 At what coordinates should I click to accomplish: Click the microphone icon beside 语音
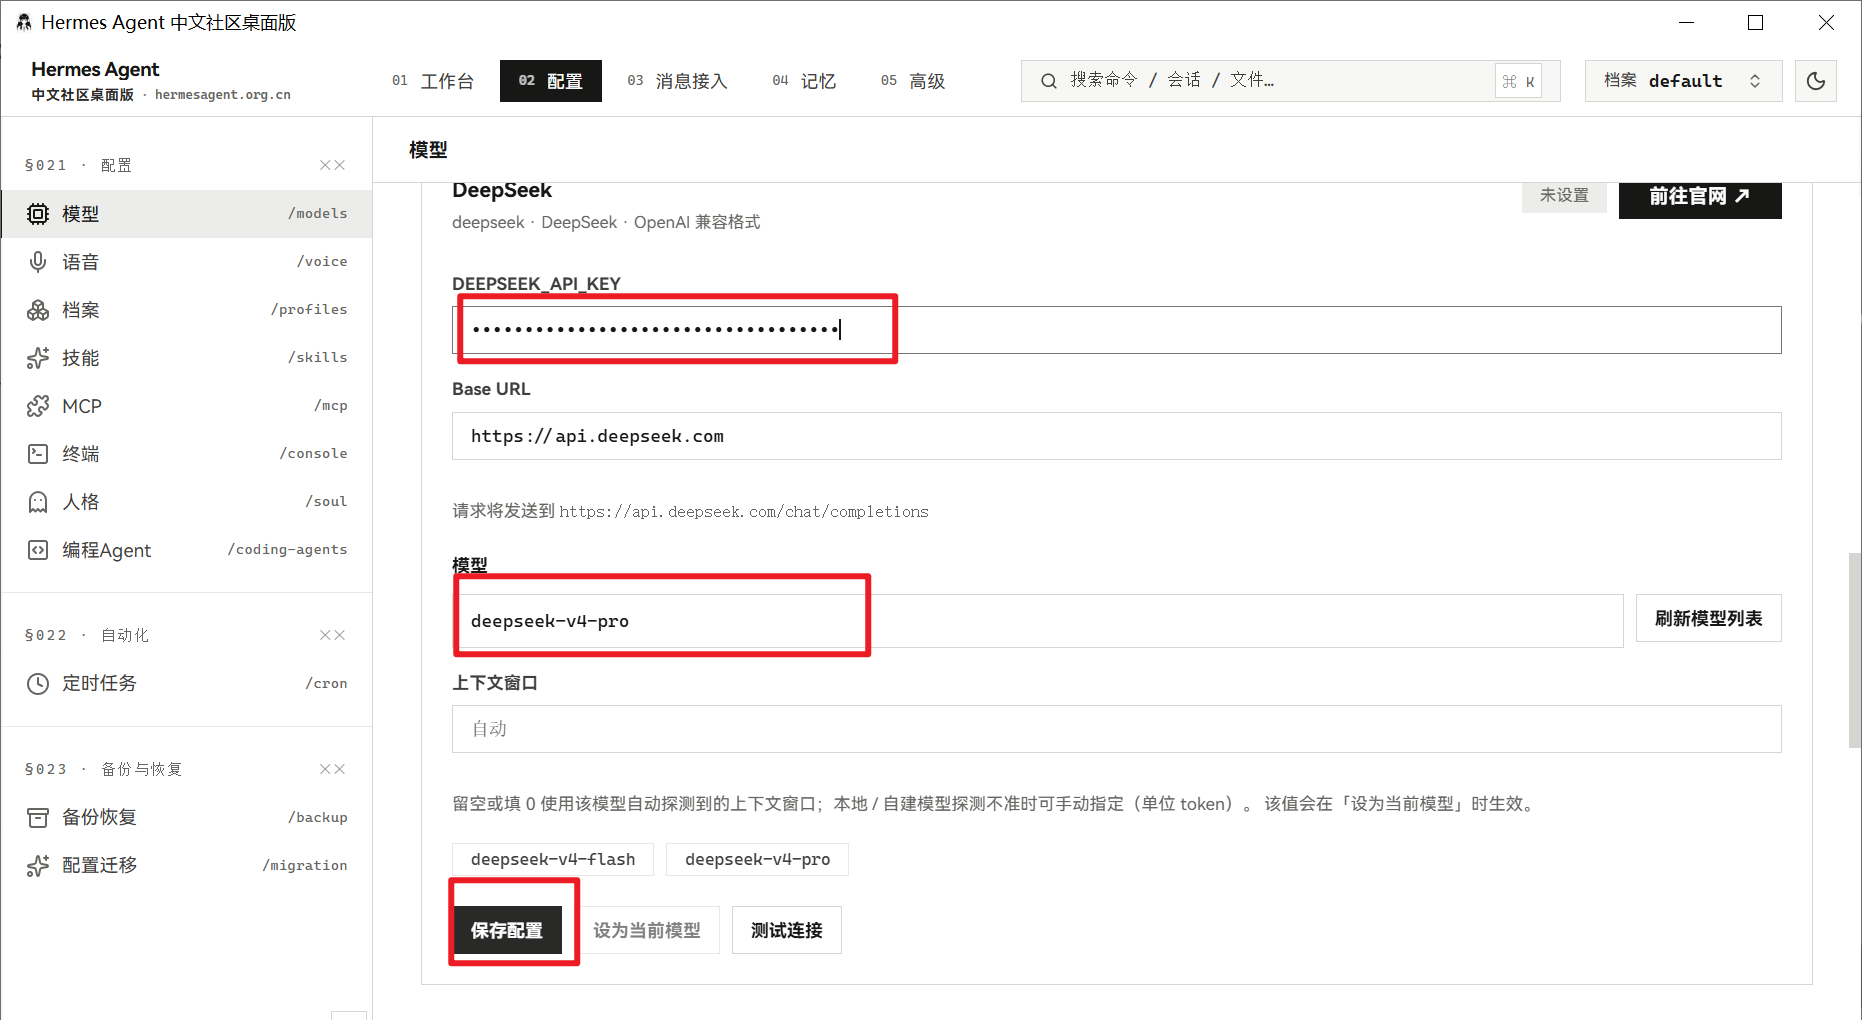point(38,262)
